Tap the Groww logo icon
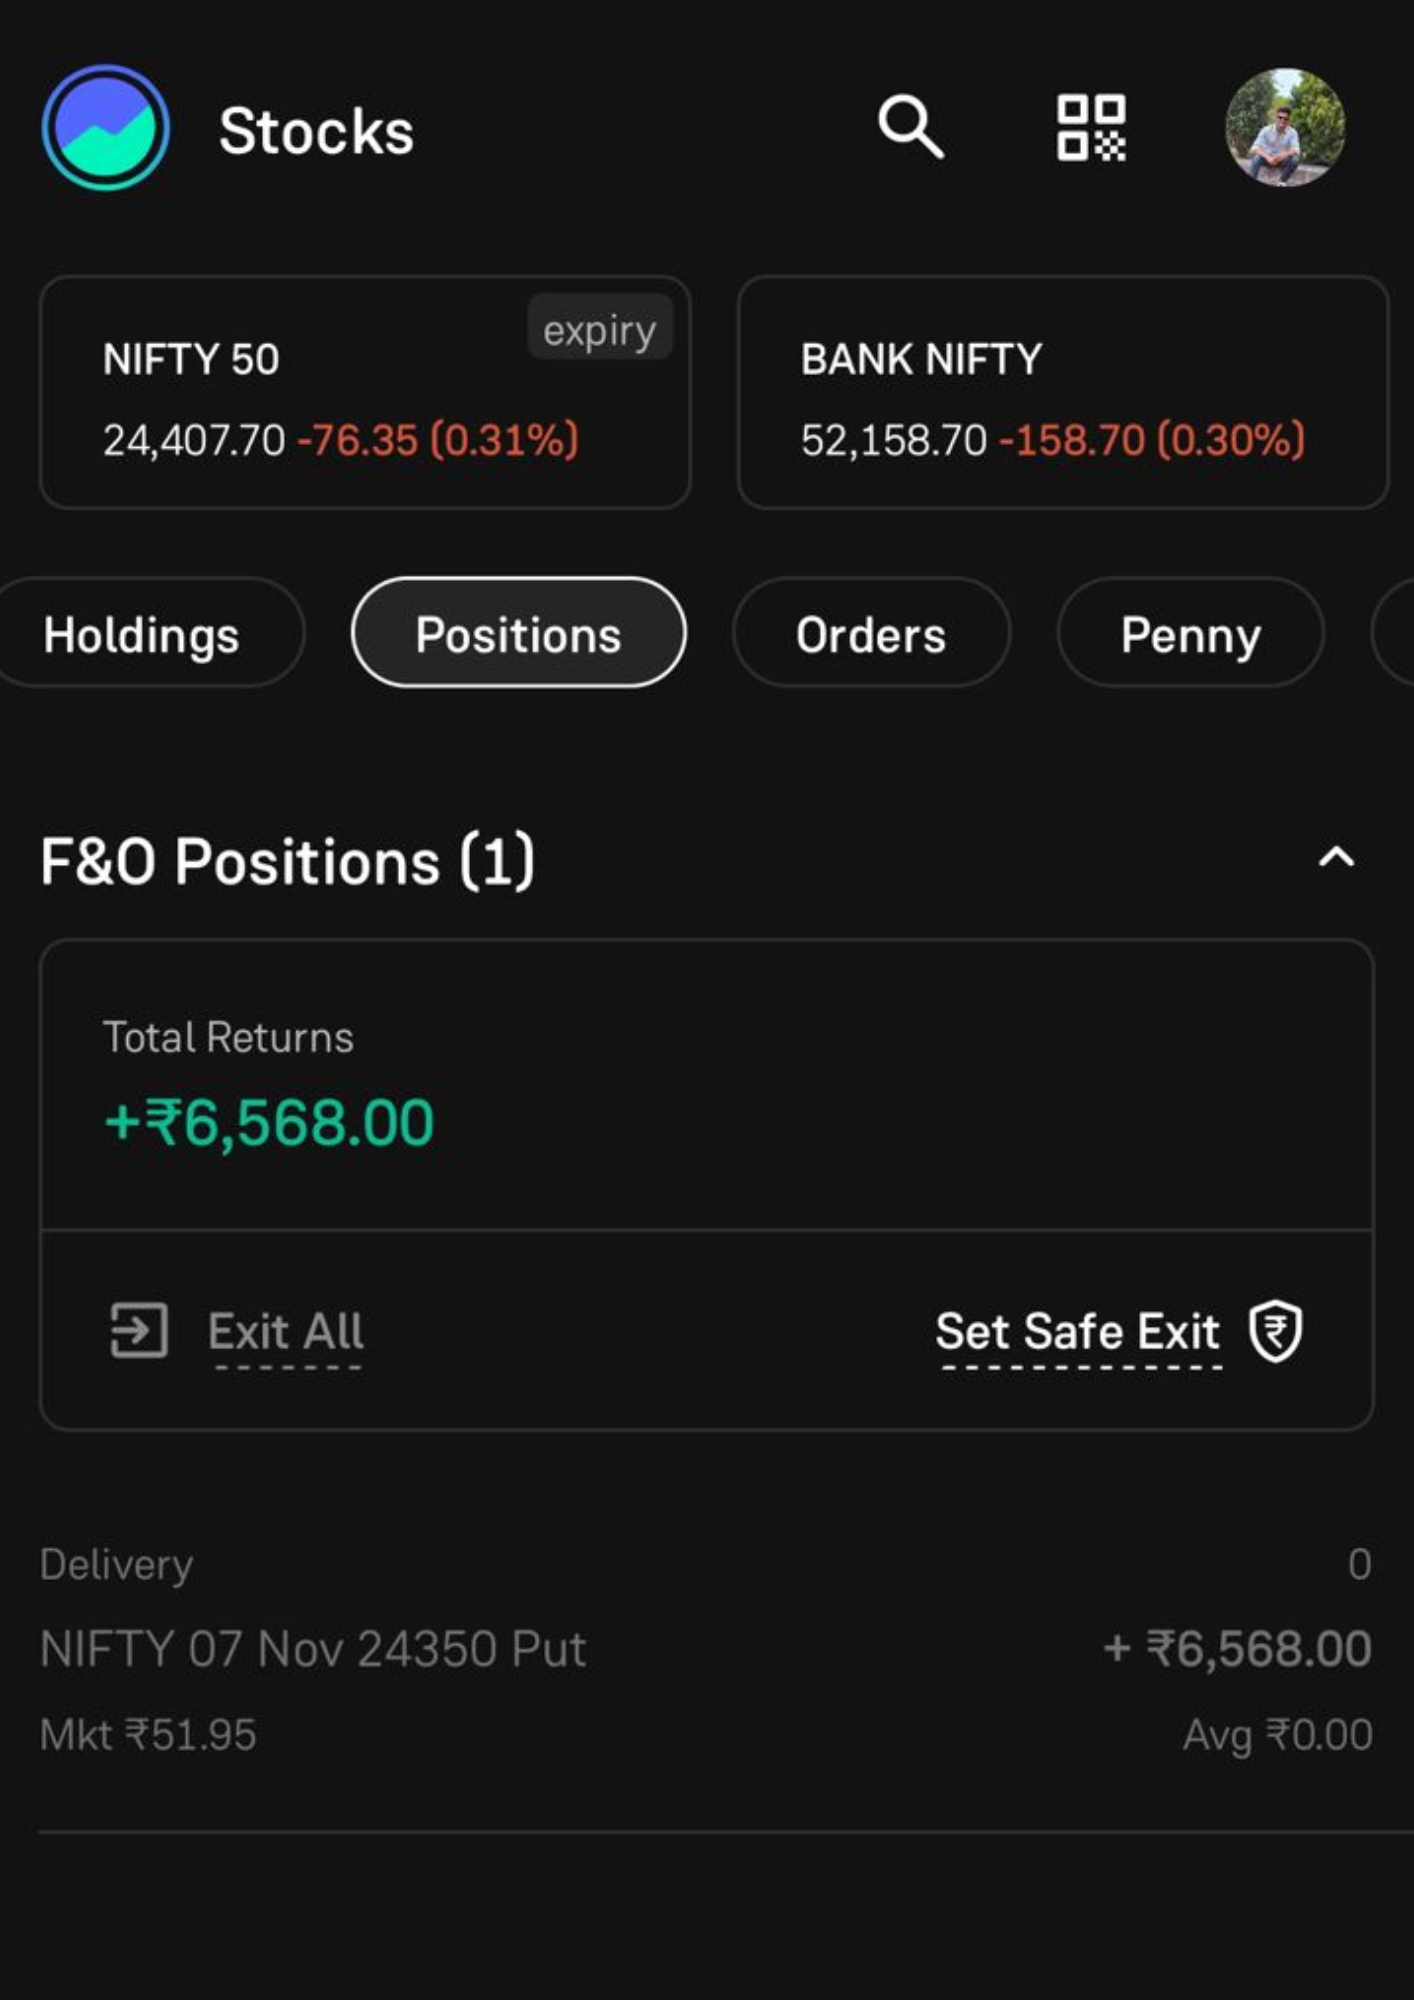Image resolution: width=1414 pixels, height=2000 pixels. (106, 128)
